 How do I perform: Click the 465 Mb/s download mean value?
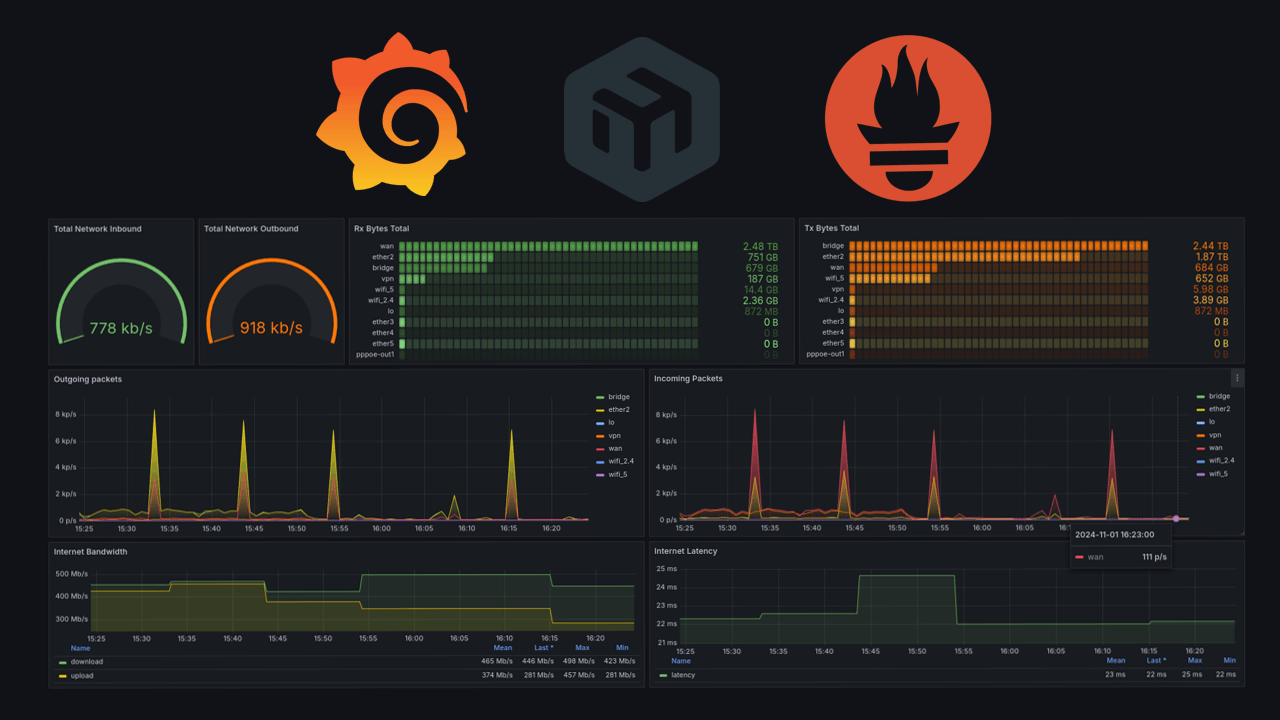coord(496,662)
